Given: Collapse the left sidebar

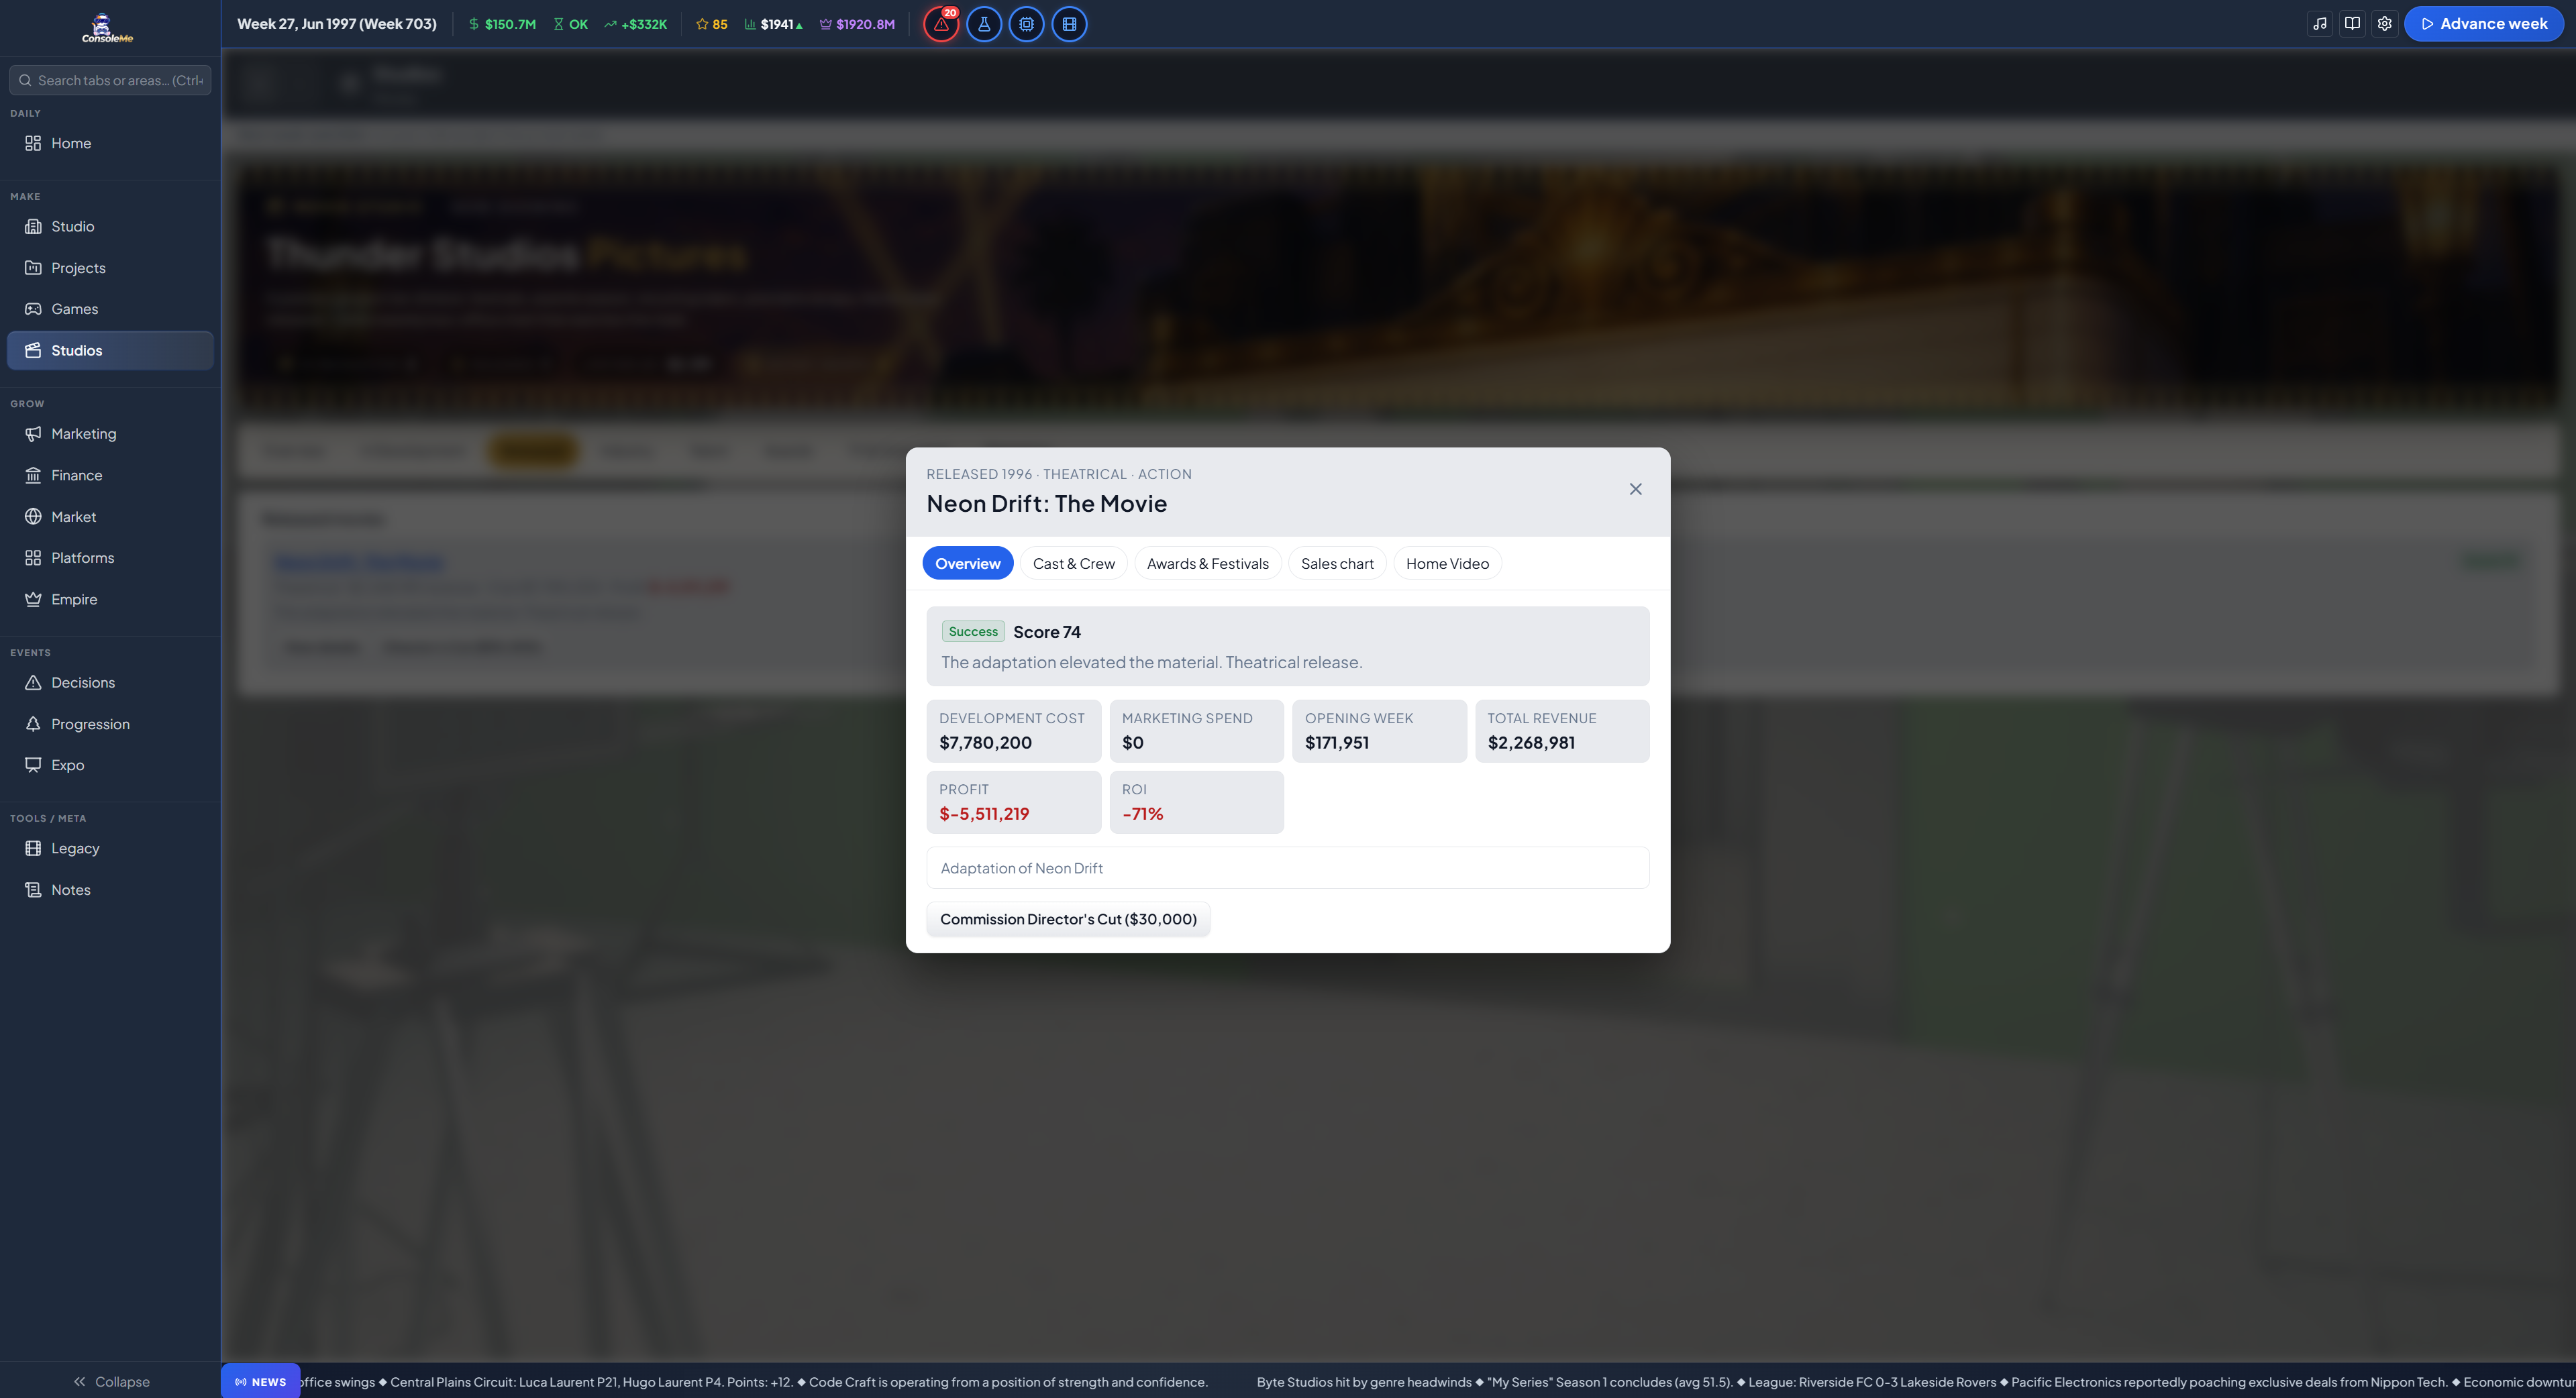Looking at the screenshot, I should pyautogui.click(x=110, y=1381).
